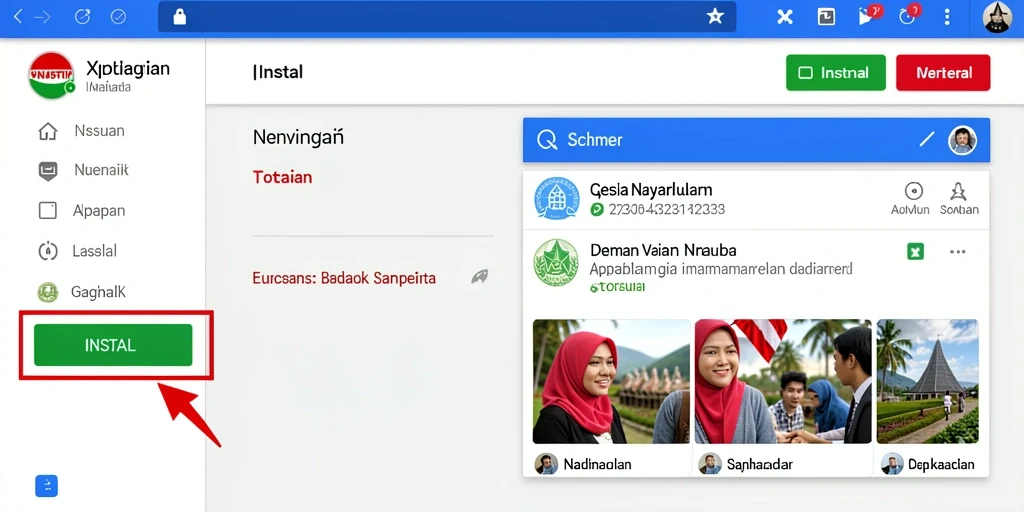Click the green Instnal button in header

click(x=836, y=72)
